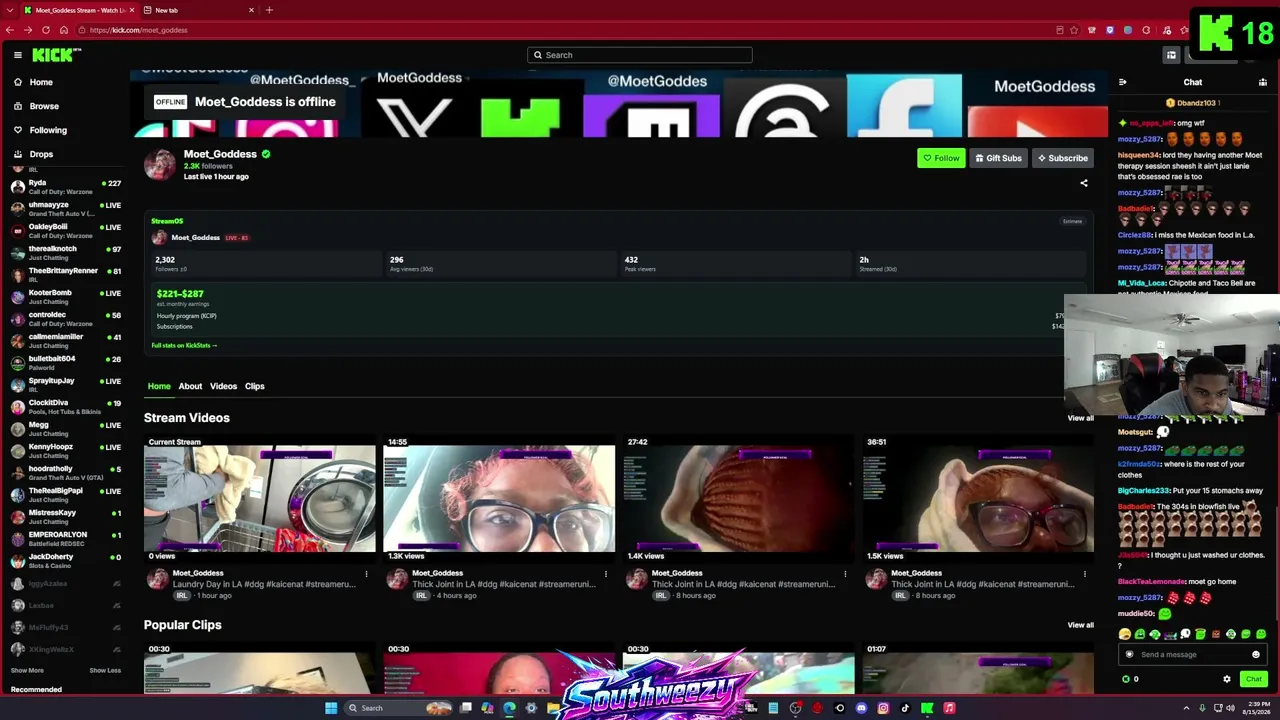This screenshot has height=720, width=1280.
Task: Click the share icon below Subscribe
Action: (x=1084, y=183)
